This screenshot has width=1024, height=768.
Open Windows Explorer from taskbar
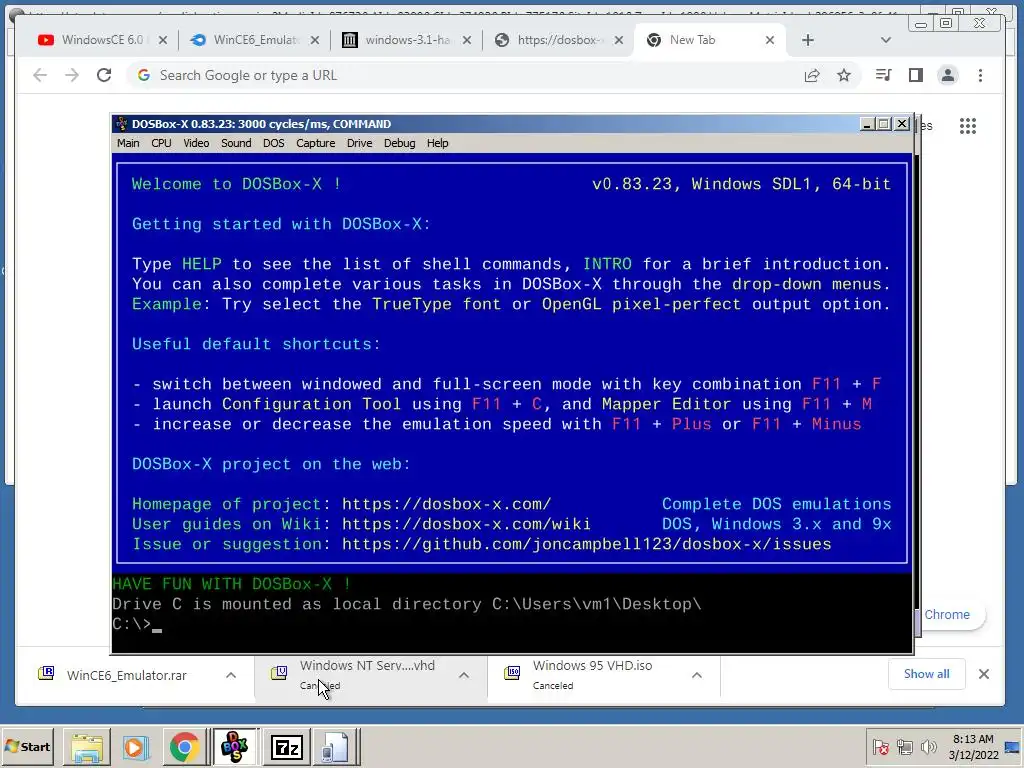tap(87, 746)
